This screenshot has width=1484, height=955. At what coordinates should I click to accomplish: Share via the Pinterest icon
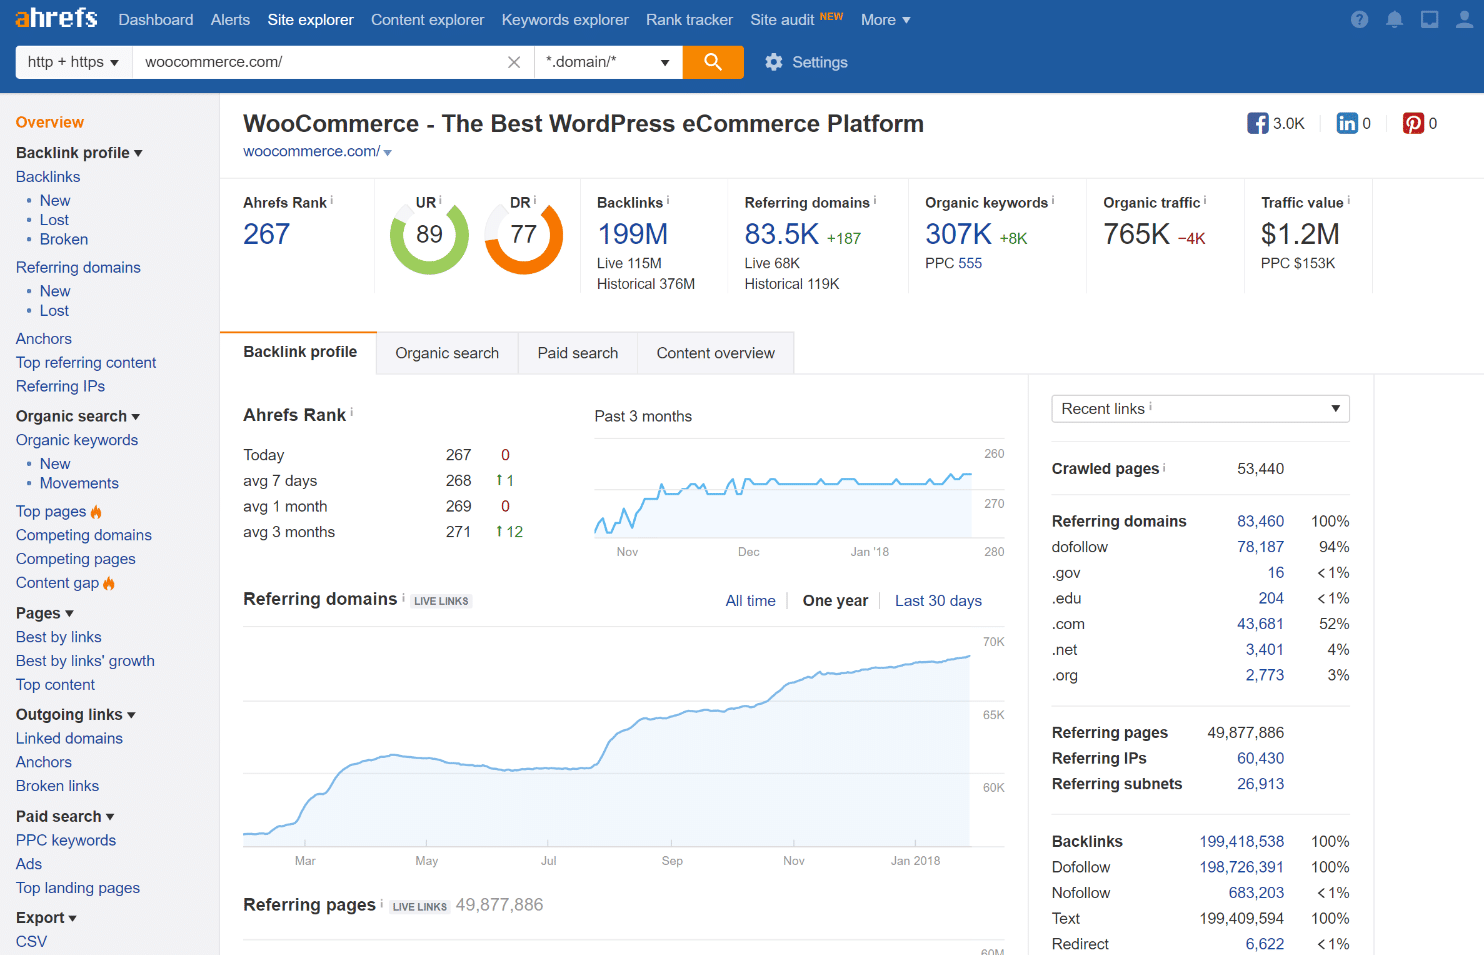[1413, 122]
